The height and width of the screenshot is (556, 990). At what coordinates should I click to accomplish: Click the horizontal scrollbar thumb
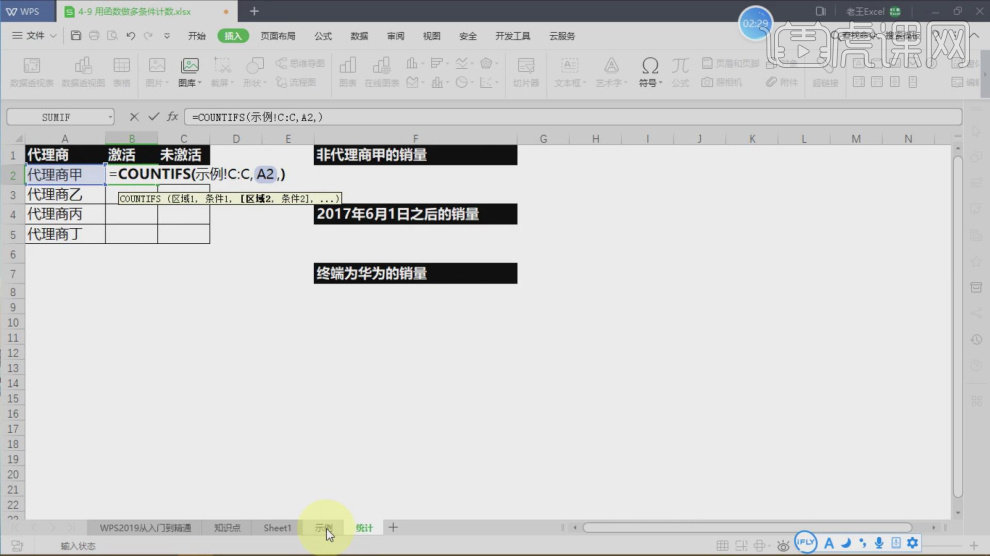pos(747,527)
